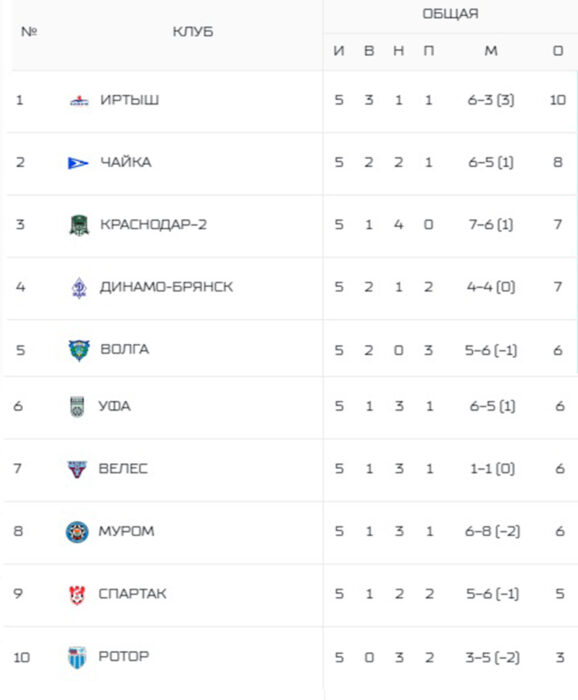
Task: Select the ОБЩАЯ header tab
Action: pos(450,14)
